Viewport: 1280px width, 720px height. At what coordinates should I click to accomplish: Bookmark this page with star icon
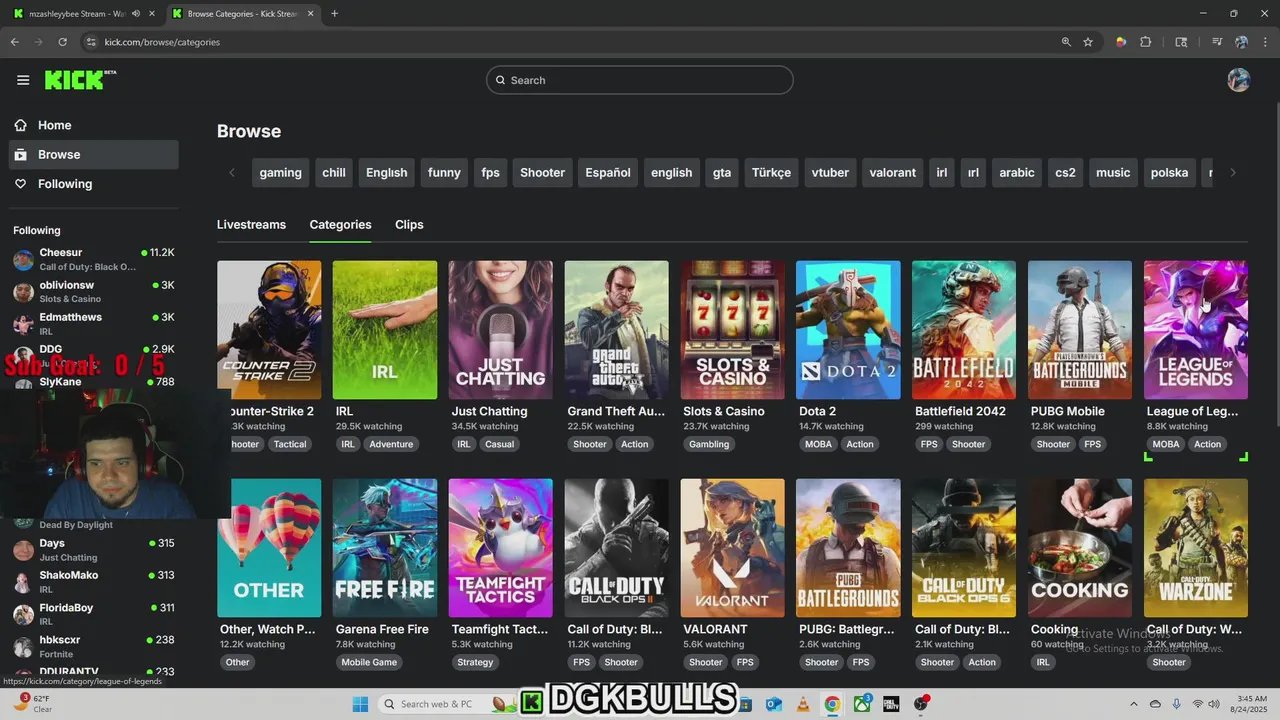pyautogui.click(x=1088, y=42)
